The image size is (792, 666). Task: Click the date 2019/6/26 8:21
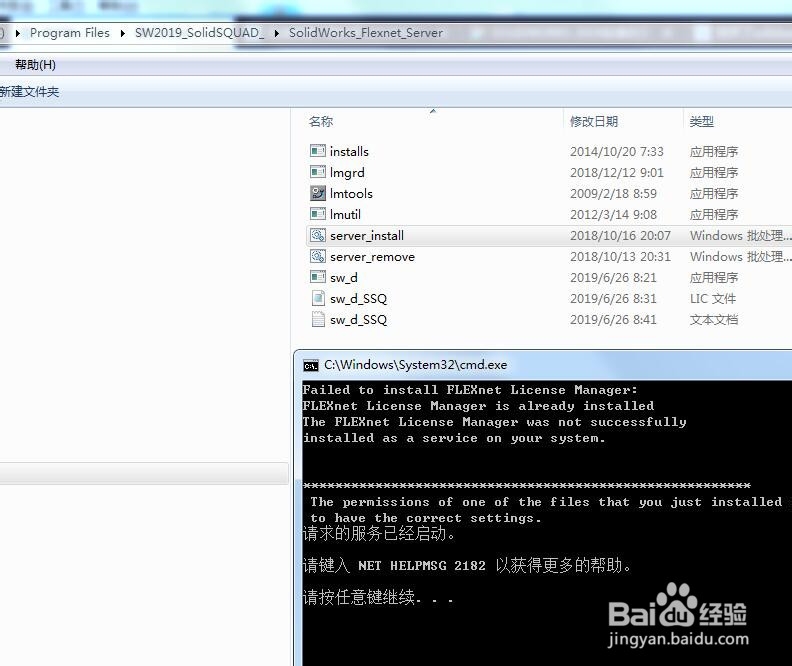[x=613, y=278]
